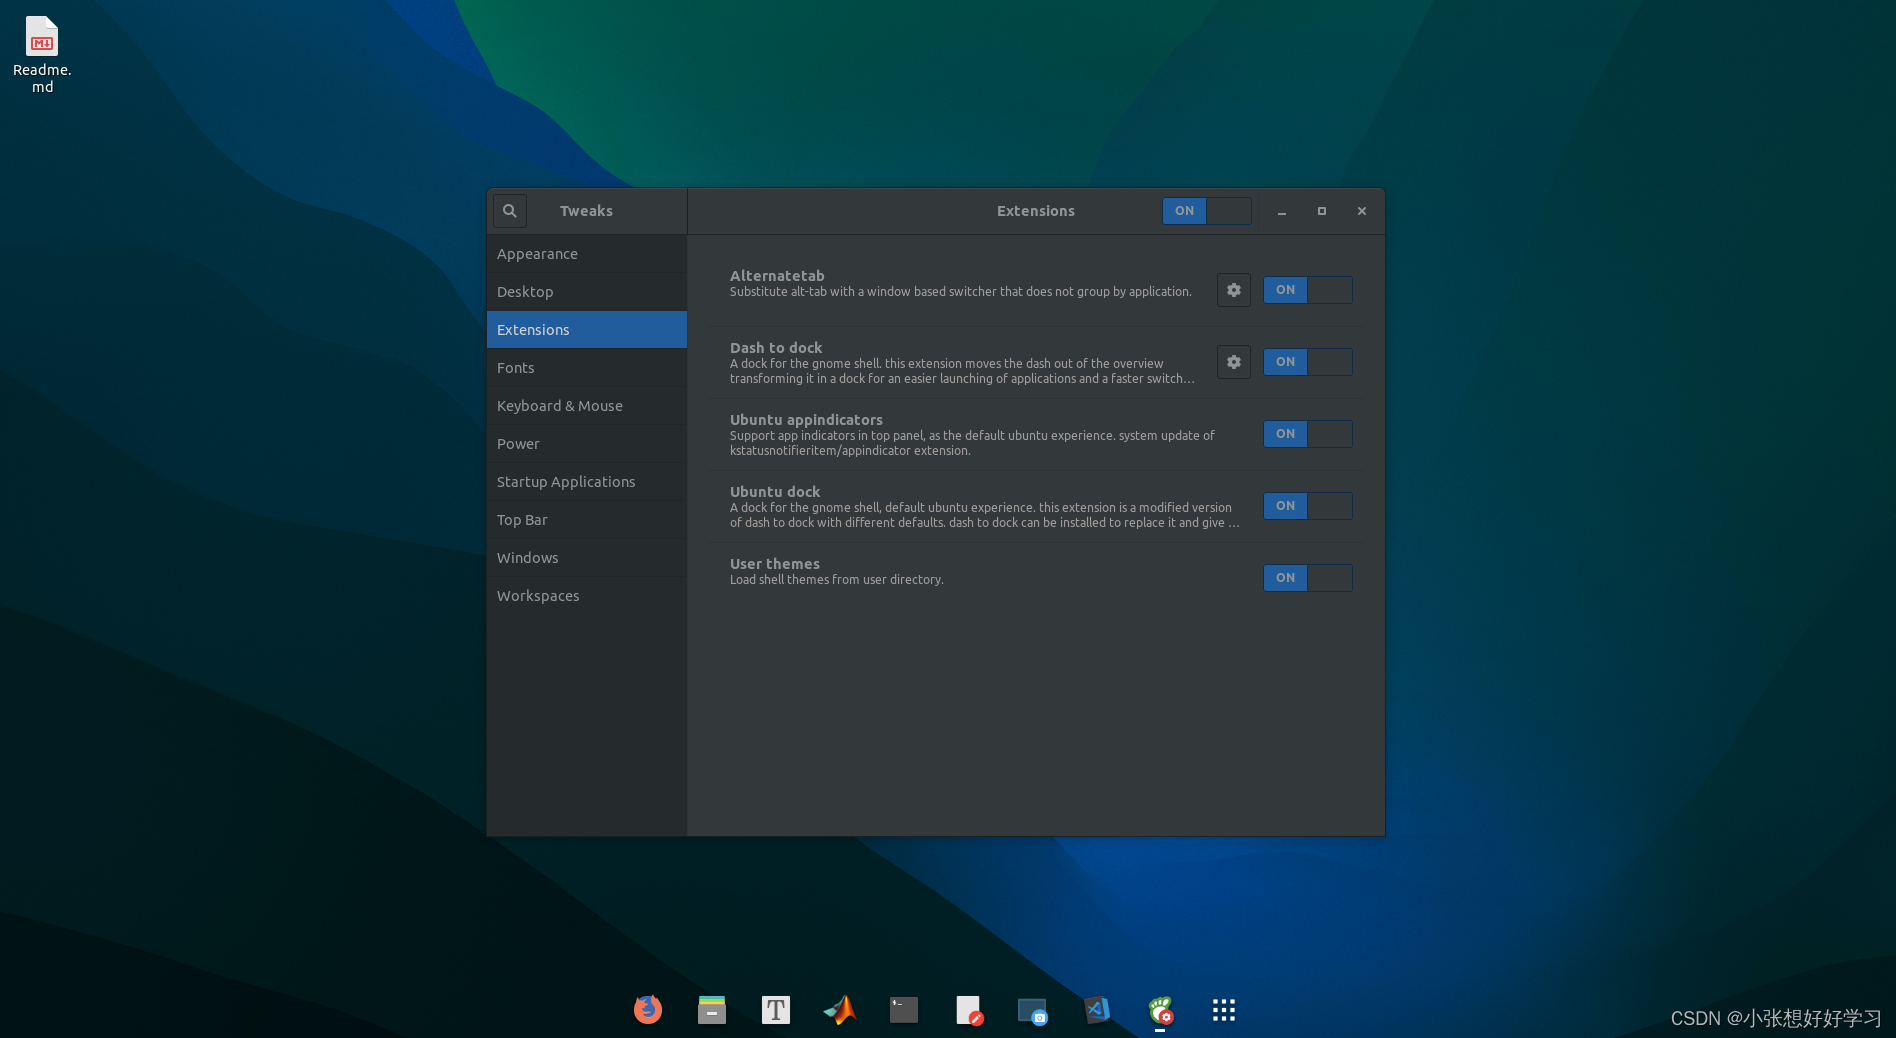1896x1038 pixels.
Task: Go to Startup Applications
Action: pyautogui.click(x=587, y=482)
